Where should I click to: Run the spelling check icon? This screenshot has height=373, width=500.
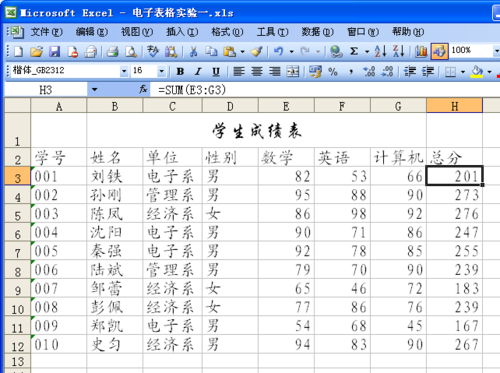coord(153,52)
